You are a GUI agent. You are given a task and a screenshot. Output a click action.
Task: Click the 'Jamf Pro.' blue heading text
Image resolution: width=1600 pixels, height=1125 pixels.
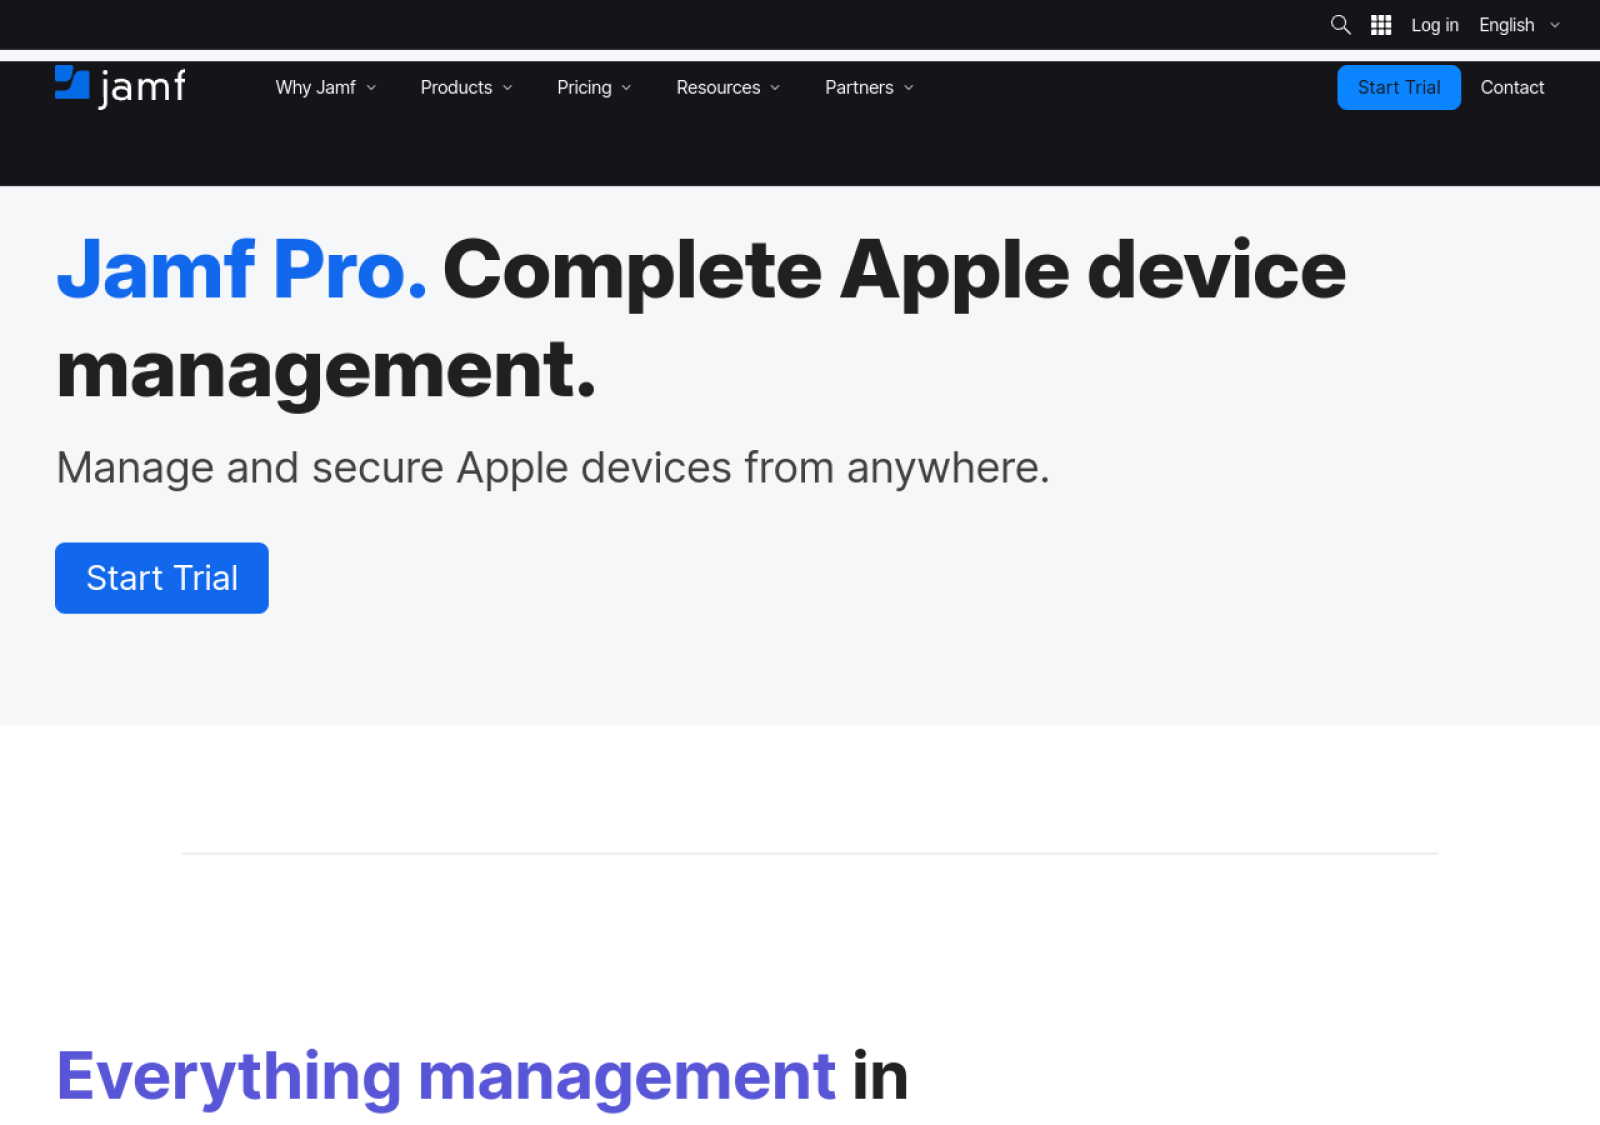242,270
